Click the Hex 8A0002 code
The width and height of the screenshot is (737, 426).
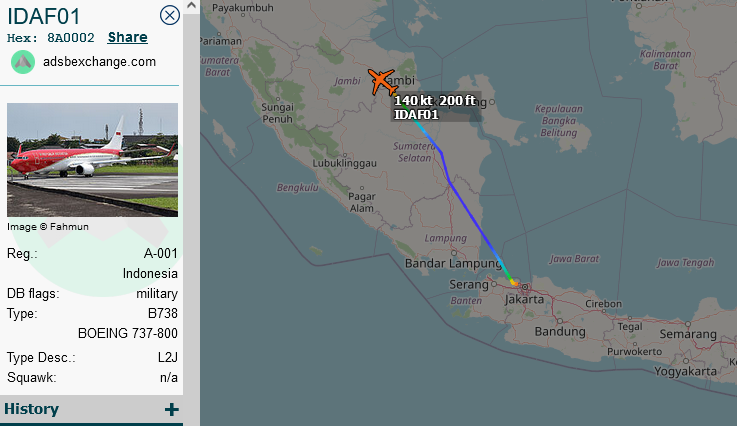pos(71,38)
